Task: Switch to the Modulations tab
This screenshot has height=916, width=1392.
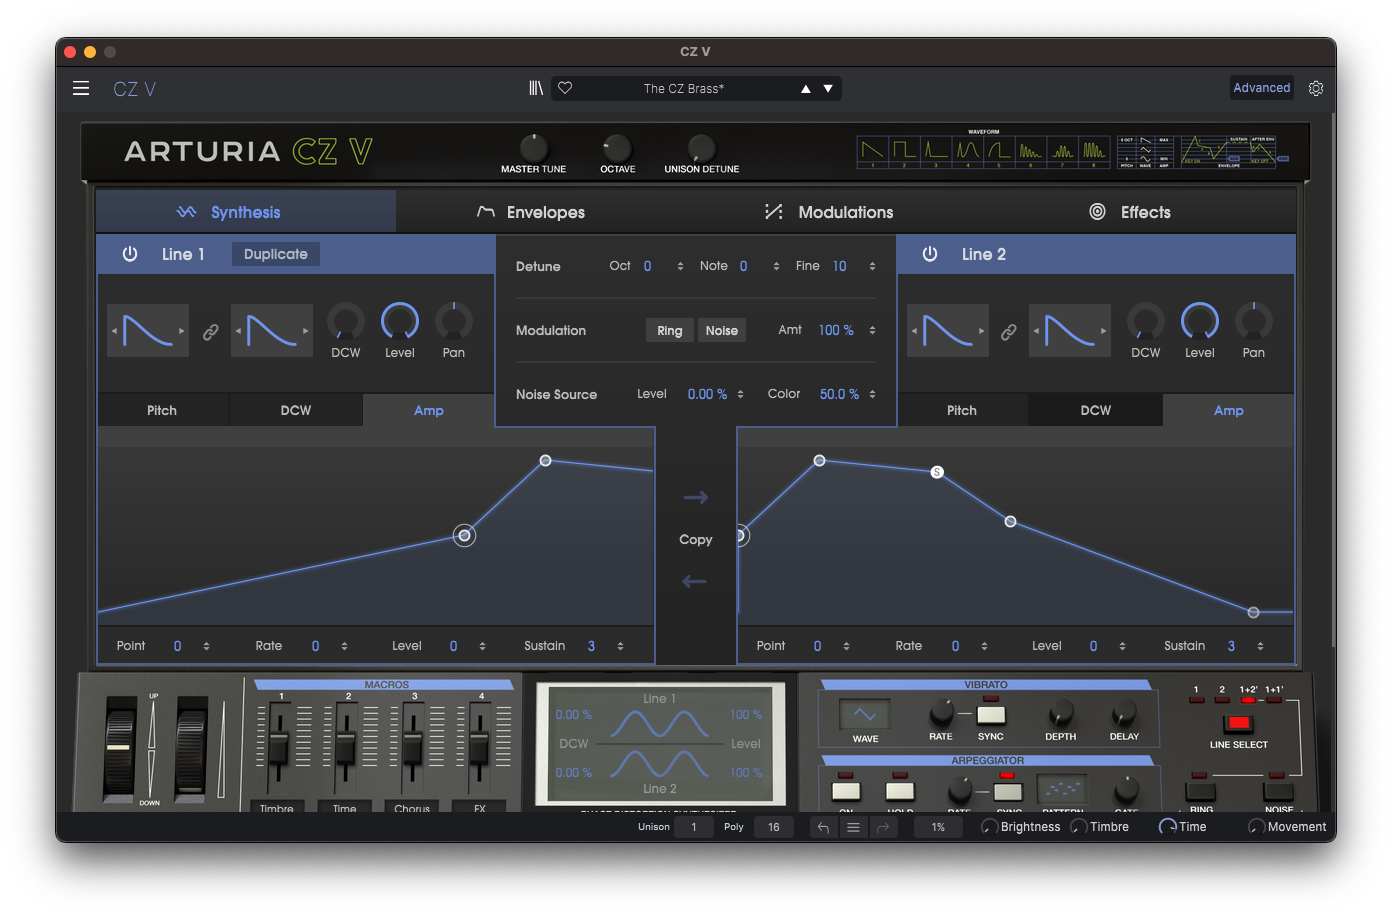Action: click(829, 212)
